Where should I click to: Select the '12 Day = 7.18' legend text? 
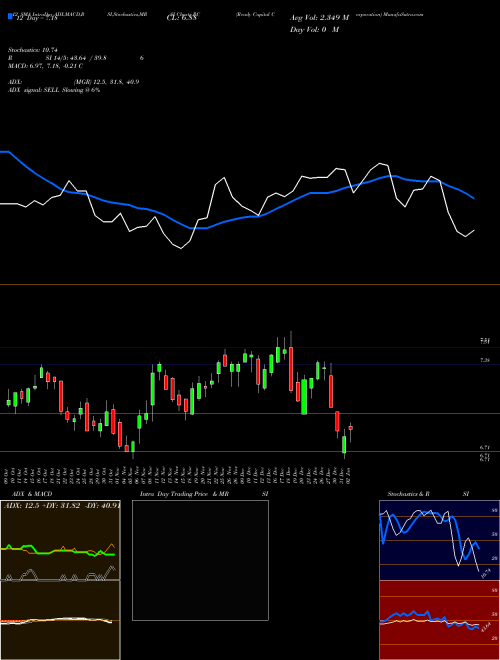click(37, 18)
